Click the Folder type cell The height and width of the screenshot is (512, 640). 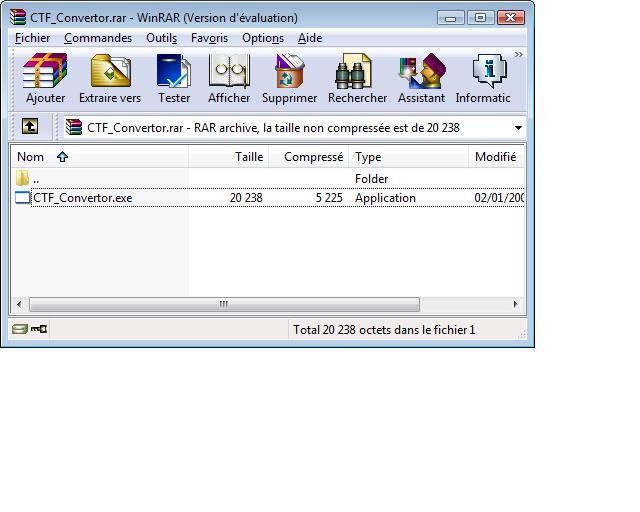[371, 178]
